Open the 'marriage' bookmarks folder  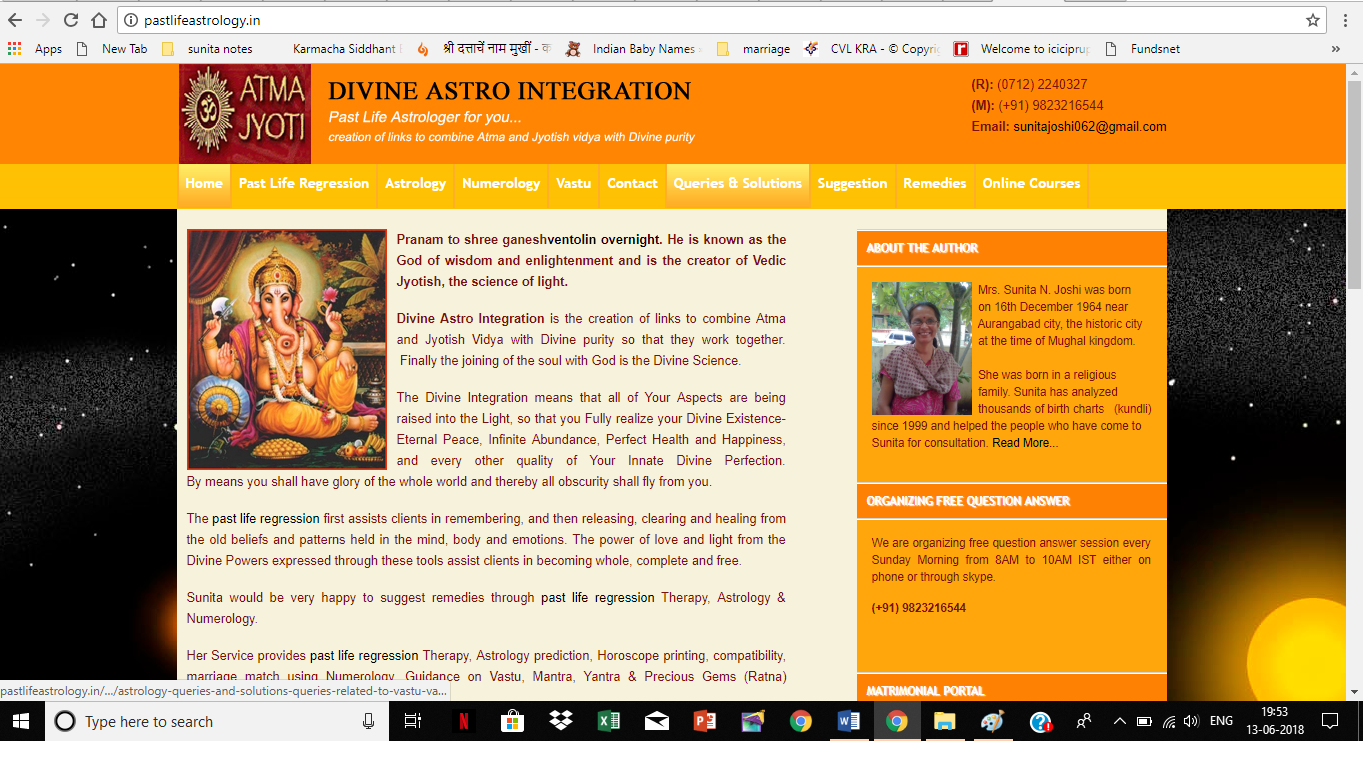click(755, 49)
